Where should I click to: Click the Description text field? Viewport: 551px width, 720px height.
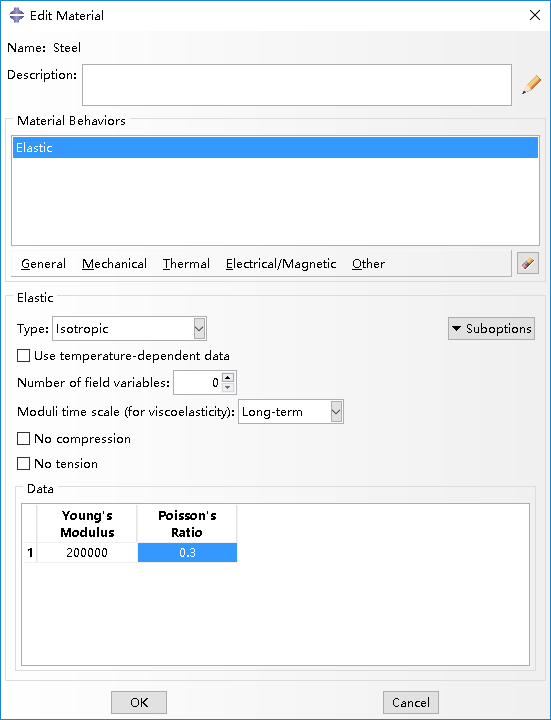[297, 85]
